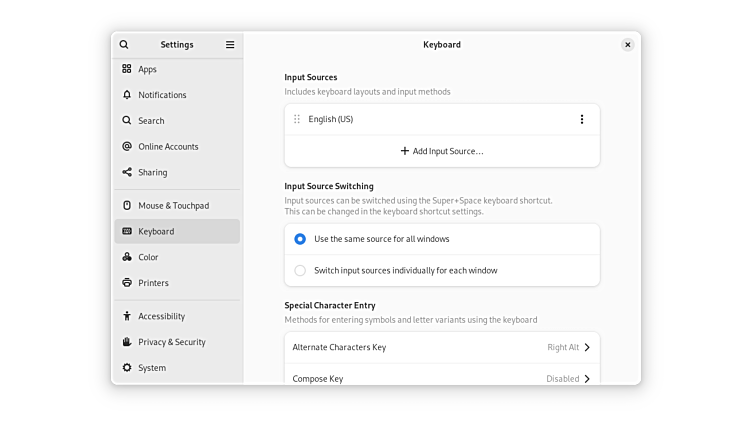Viewport: 752px width, 423px height.
Task: Open the Settings hamburger menu
Action: pyautogui.click(x=230, y=45)
